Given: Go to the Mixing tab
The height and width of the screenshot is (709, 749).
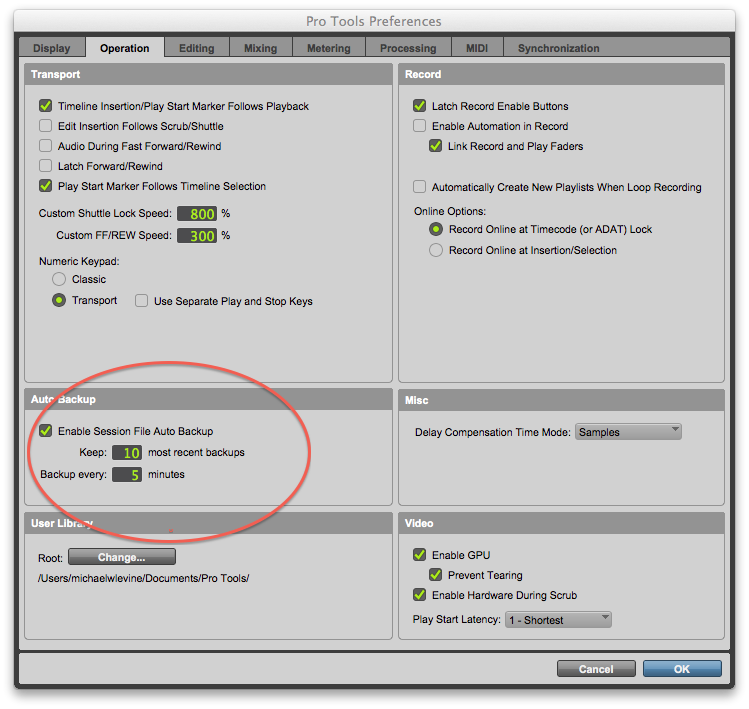Looking at the screenshot, I should [x=261, y=48].
